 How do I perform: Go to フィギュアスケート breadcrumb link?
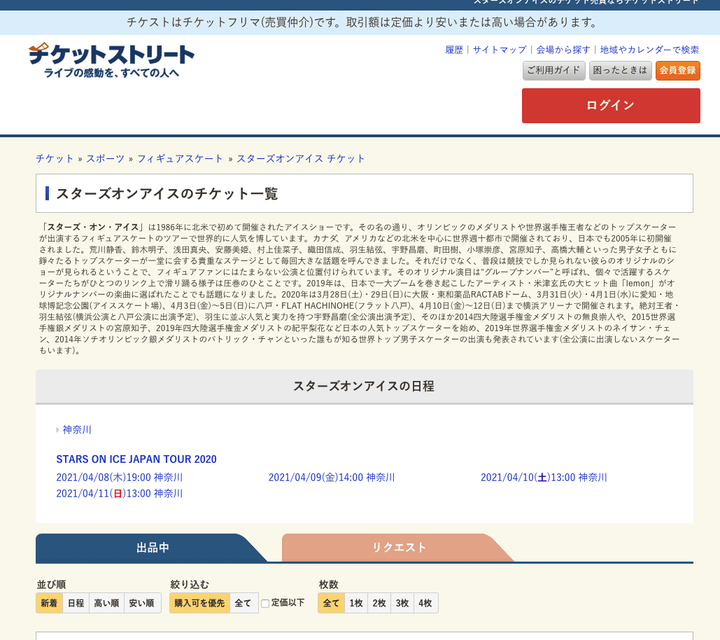coord(180,159)
